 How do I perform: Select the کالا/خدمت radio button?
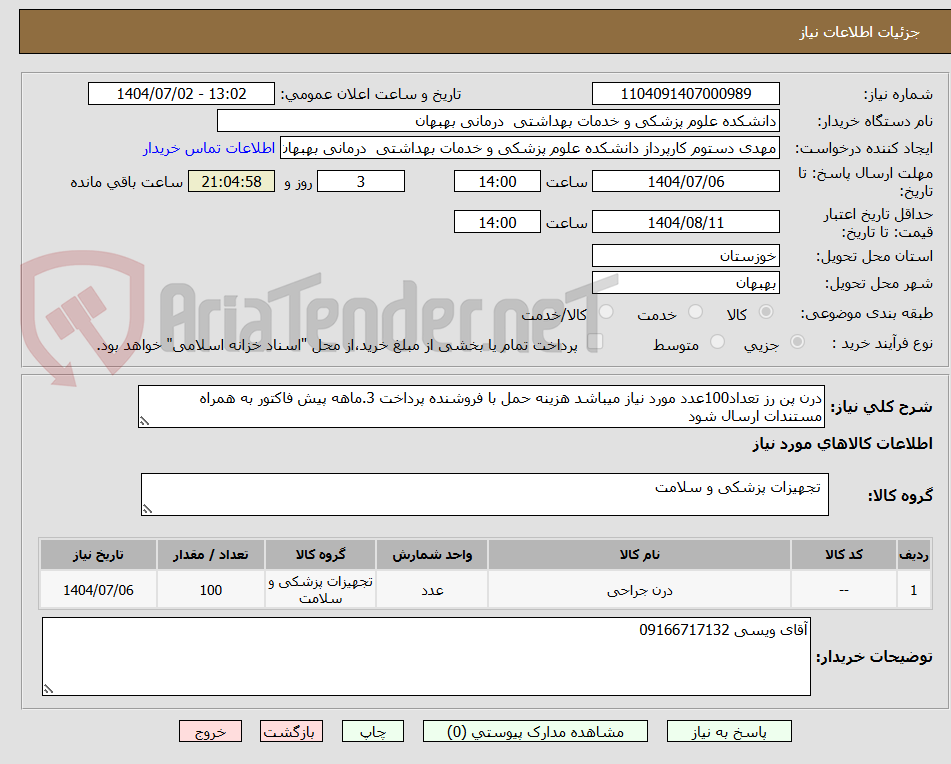coord(606,312)
